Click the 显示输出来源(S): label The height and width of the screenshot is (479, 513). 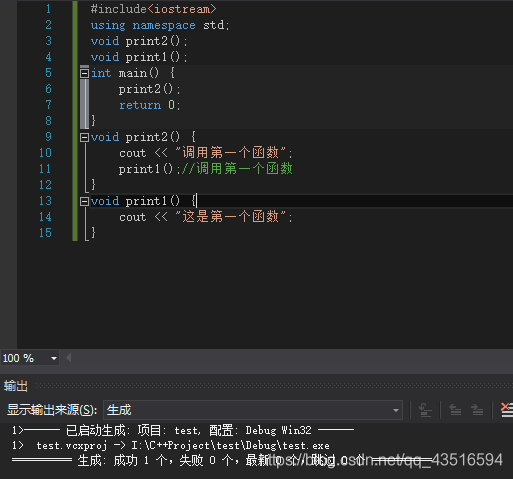[52, 410]
